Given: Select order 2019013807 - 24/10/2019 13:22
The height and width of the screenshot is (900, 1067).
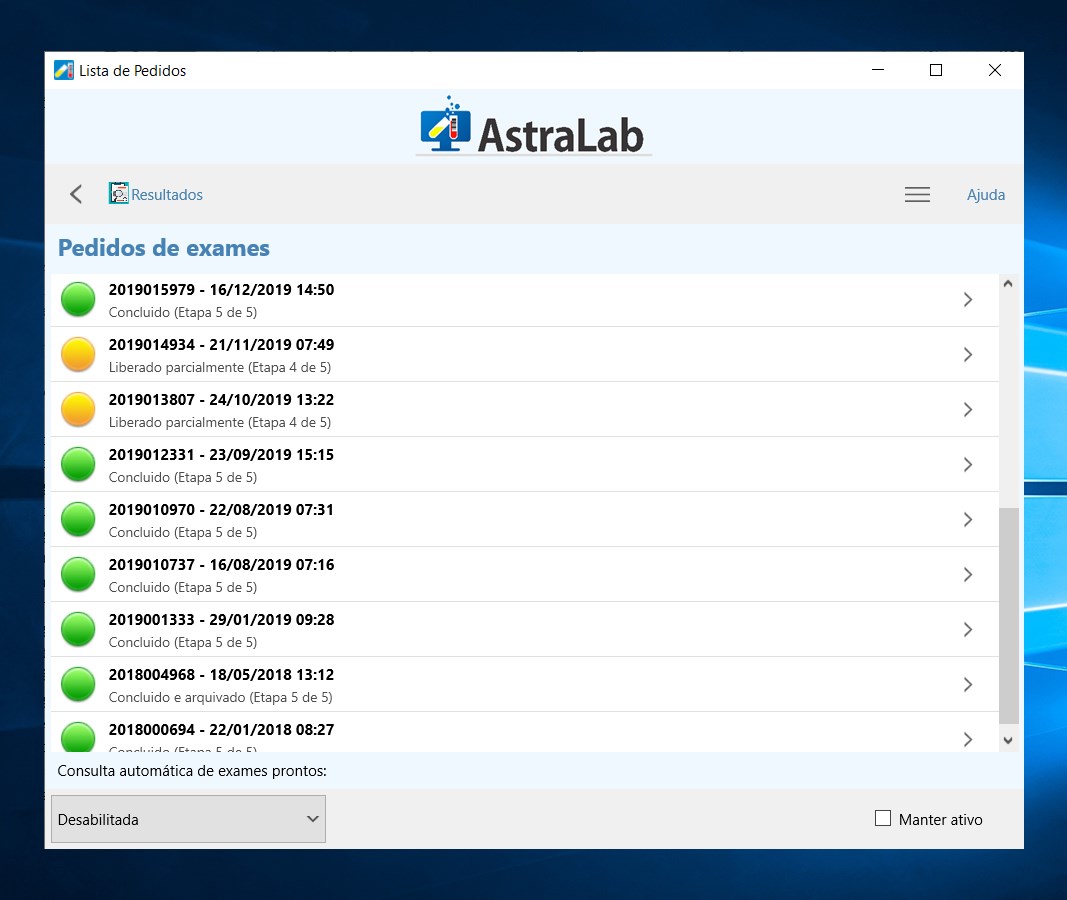Looking at the screenshot, I should [x=525, y=410].
